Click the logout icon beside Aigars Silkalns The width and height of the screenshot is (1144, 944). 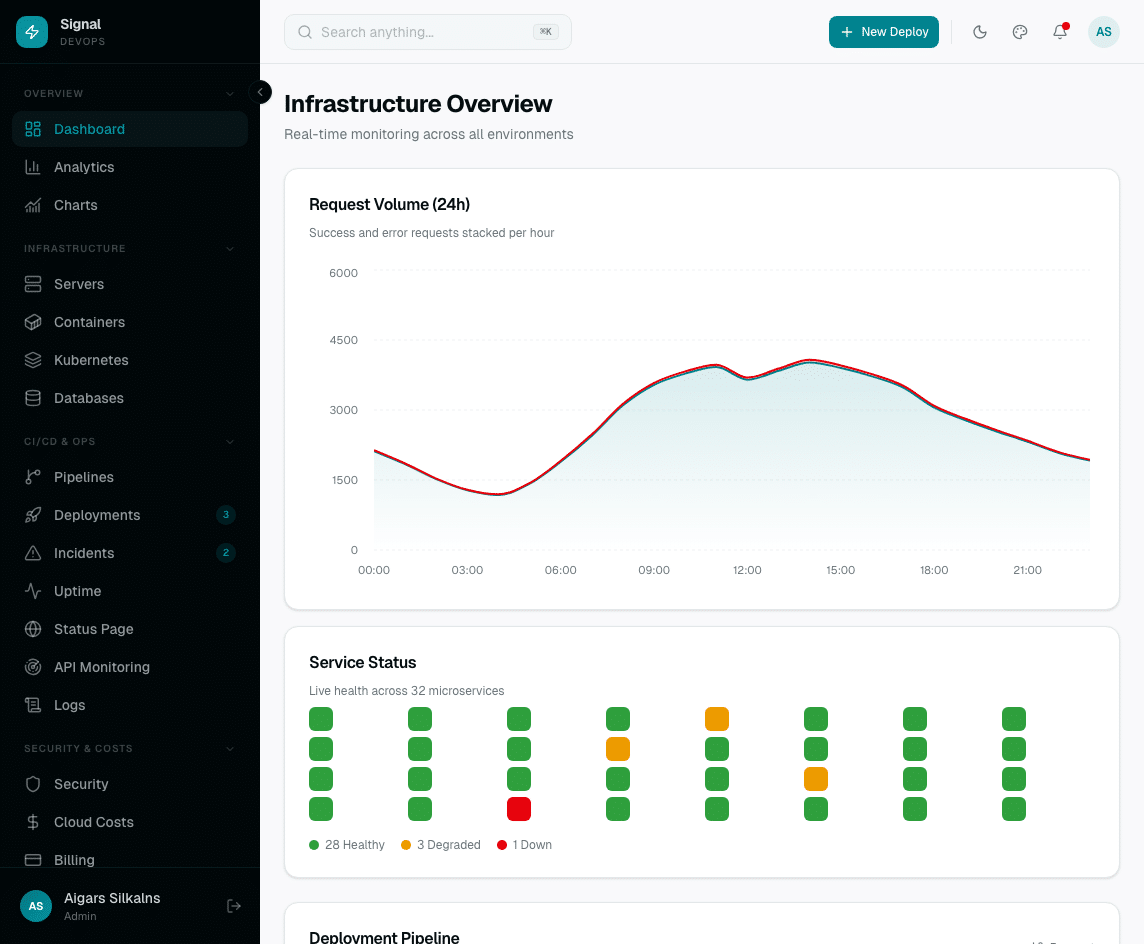[234, 906]
